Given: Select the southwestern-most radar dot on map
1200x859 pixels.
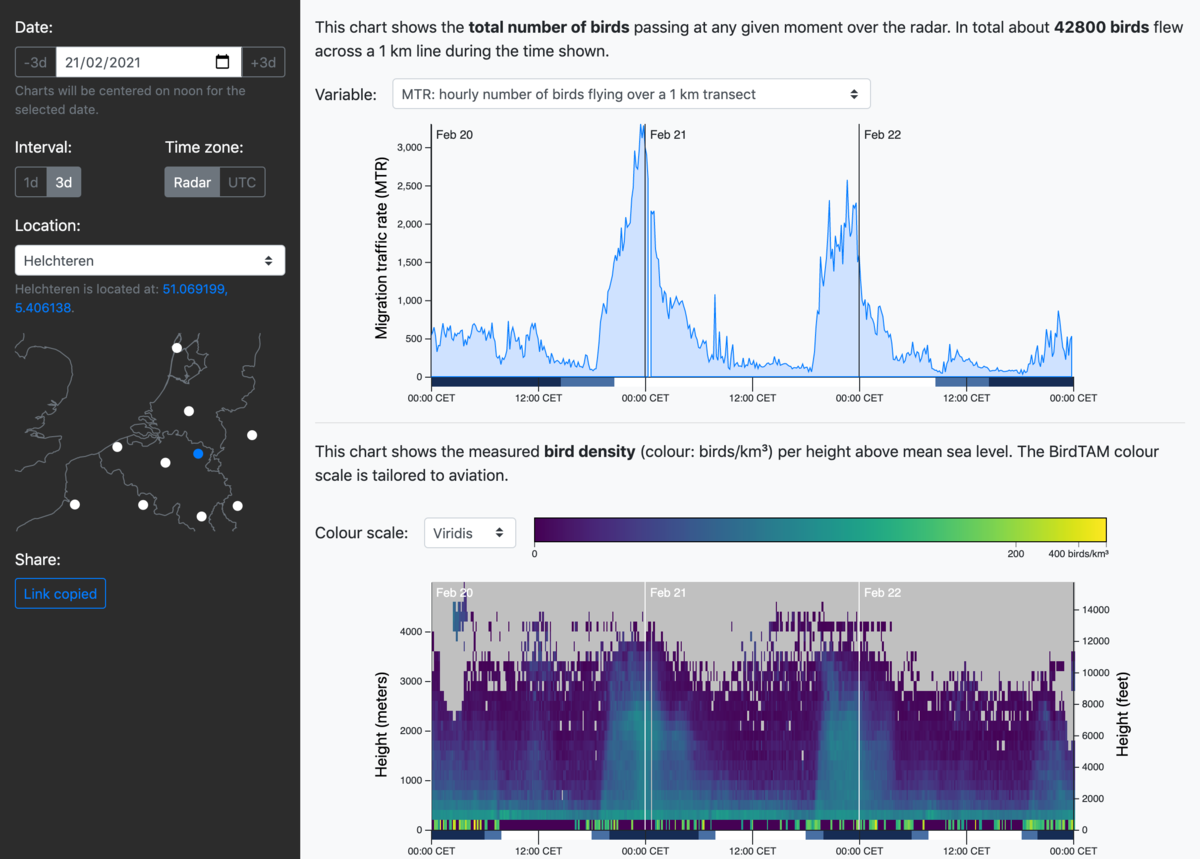Looking at the screenshot, I should (75, 504).
